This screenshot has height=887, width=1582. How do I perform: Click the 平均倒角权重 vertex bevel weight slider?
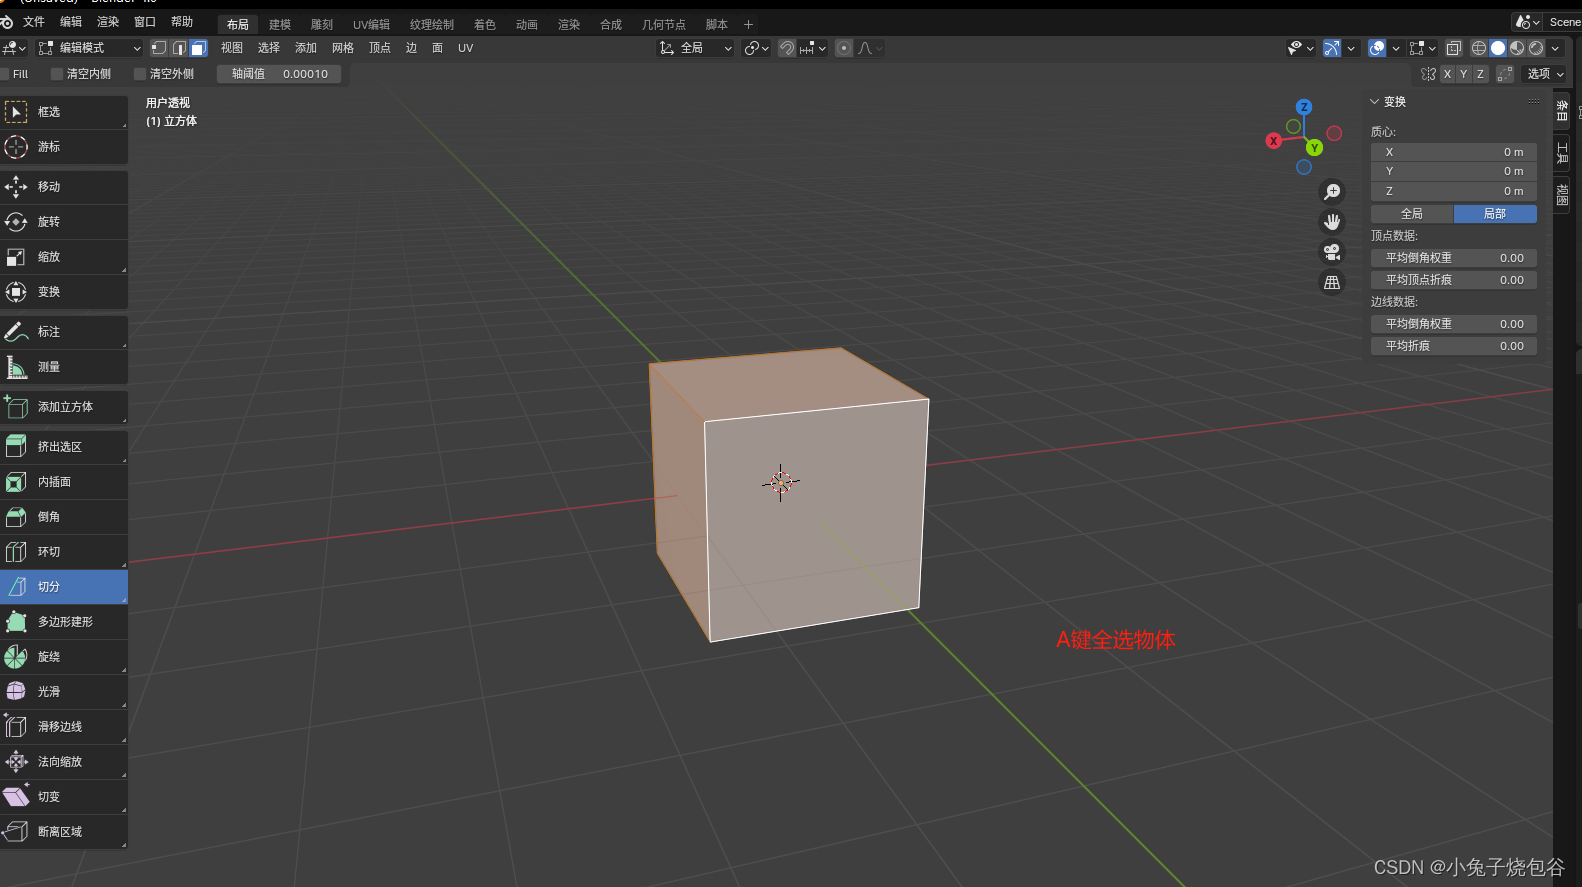click(x=1454, y=258)
